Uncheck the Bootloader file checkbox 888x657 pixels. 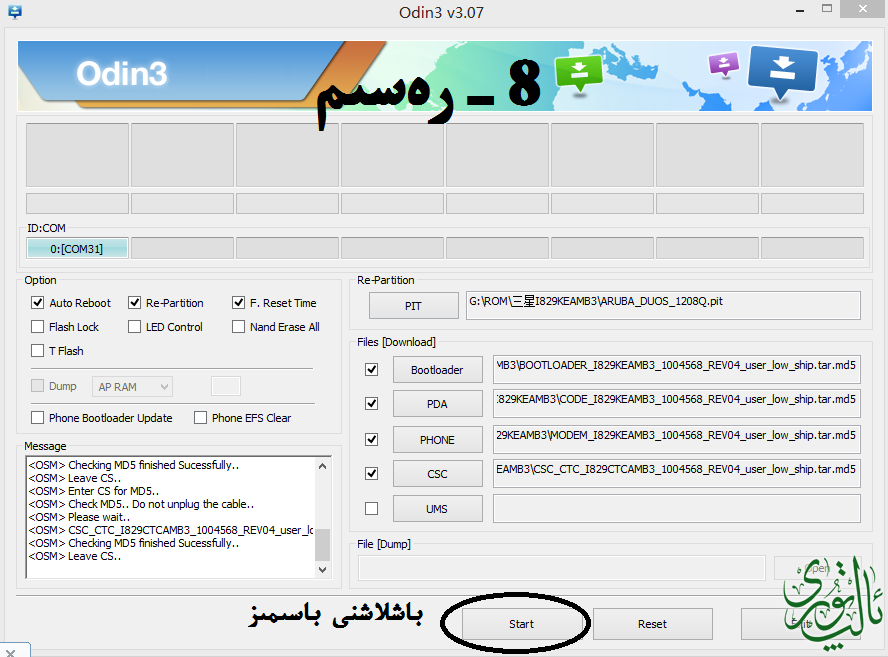coord(372,370)
